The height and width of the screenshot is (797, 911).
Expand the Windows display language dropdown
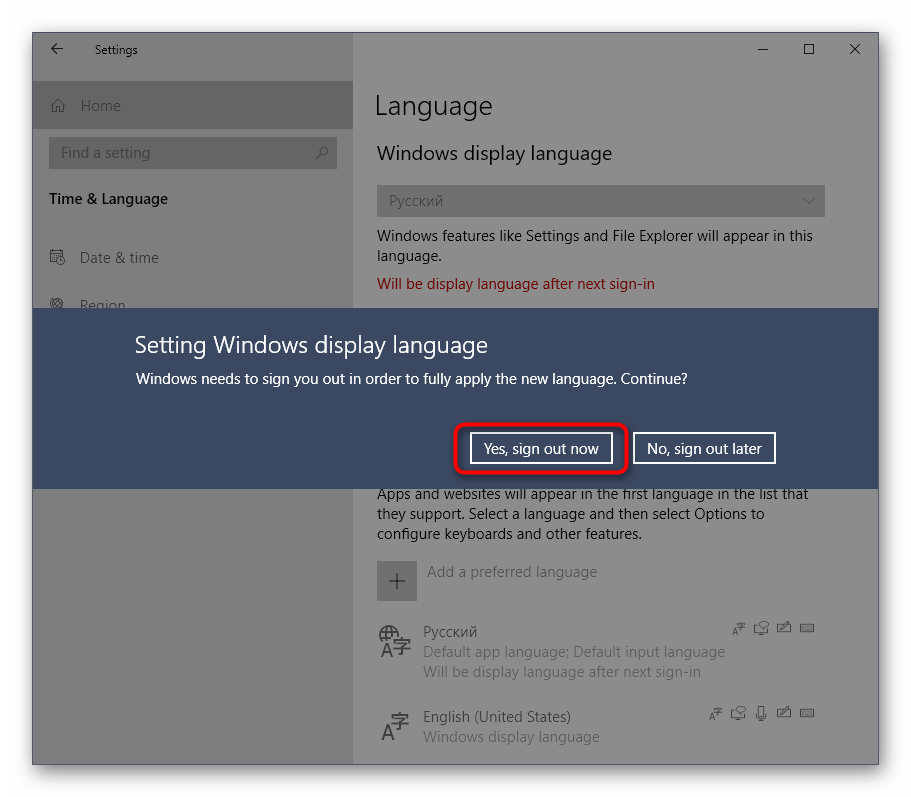pyautogui.click(x=600, y=201)
